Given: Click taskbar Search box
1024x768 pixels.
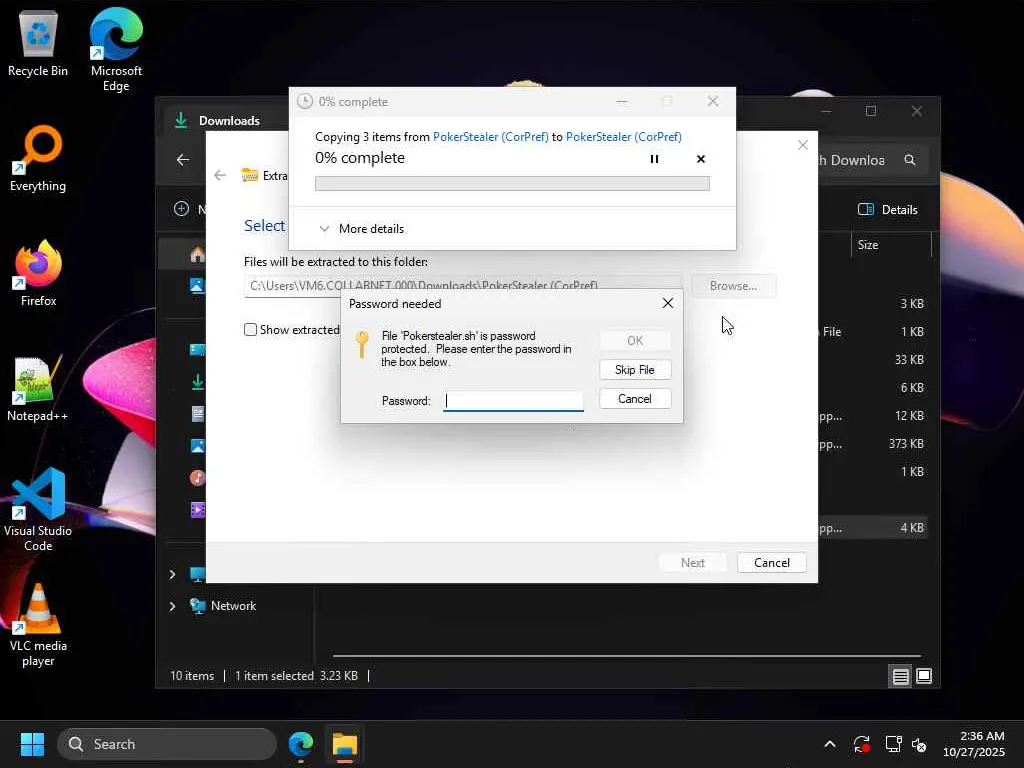Looking at the screenshot, I should point(167,744).
